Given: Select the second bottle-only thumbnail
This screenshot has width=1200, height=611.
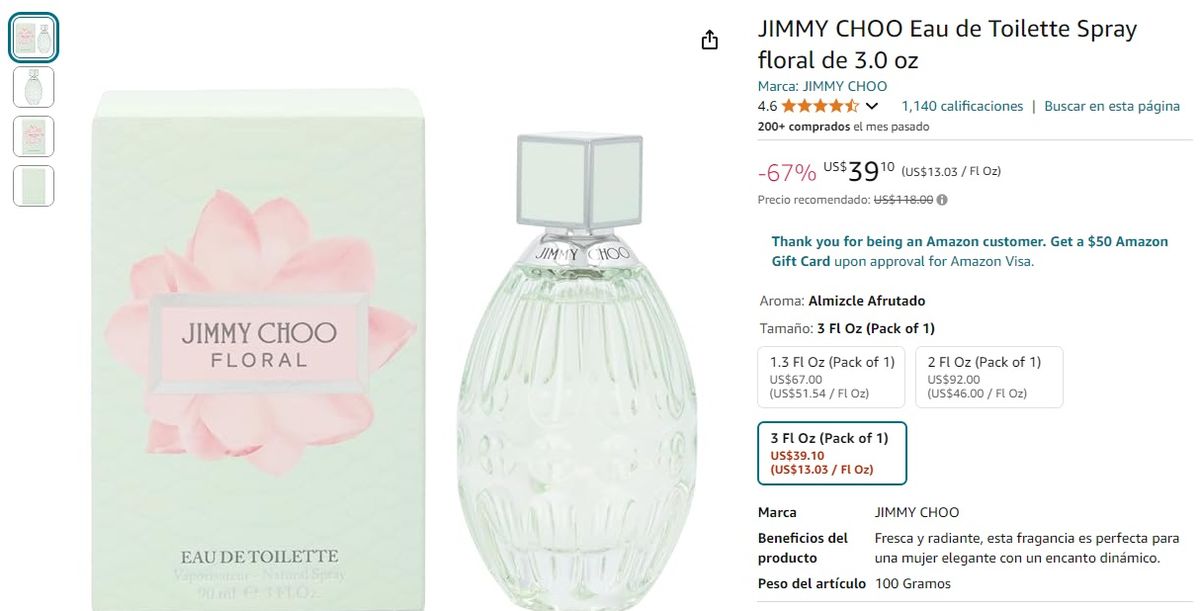Looking at the screenshot, I should [33, 87].
